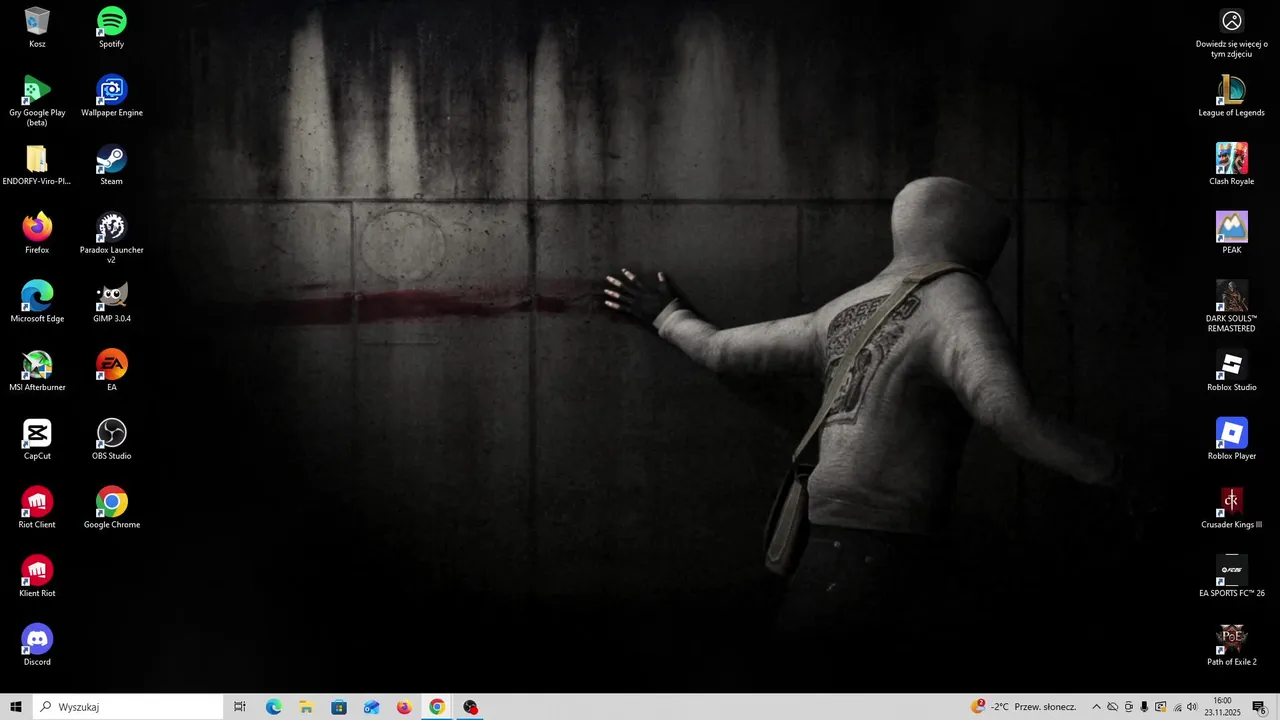1280x720 pixels.
Task: Switch to Google Chrome on the taskbar
Action: point(437,707)
